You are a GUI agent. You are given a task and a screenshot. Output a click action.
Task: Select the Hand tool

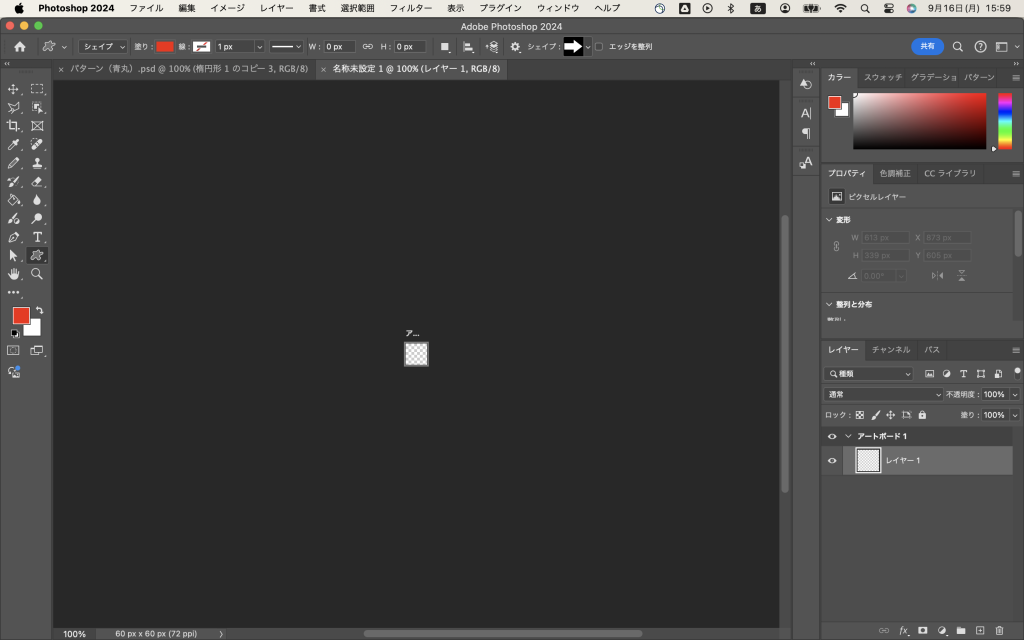[14, 273]
